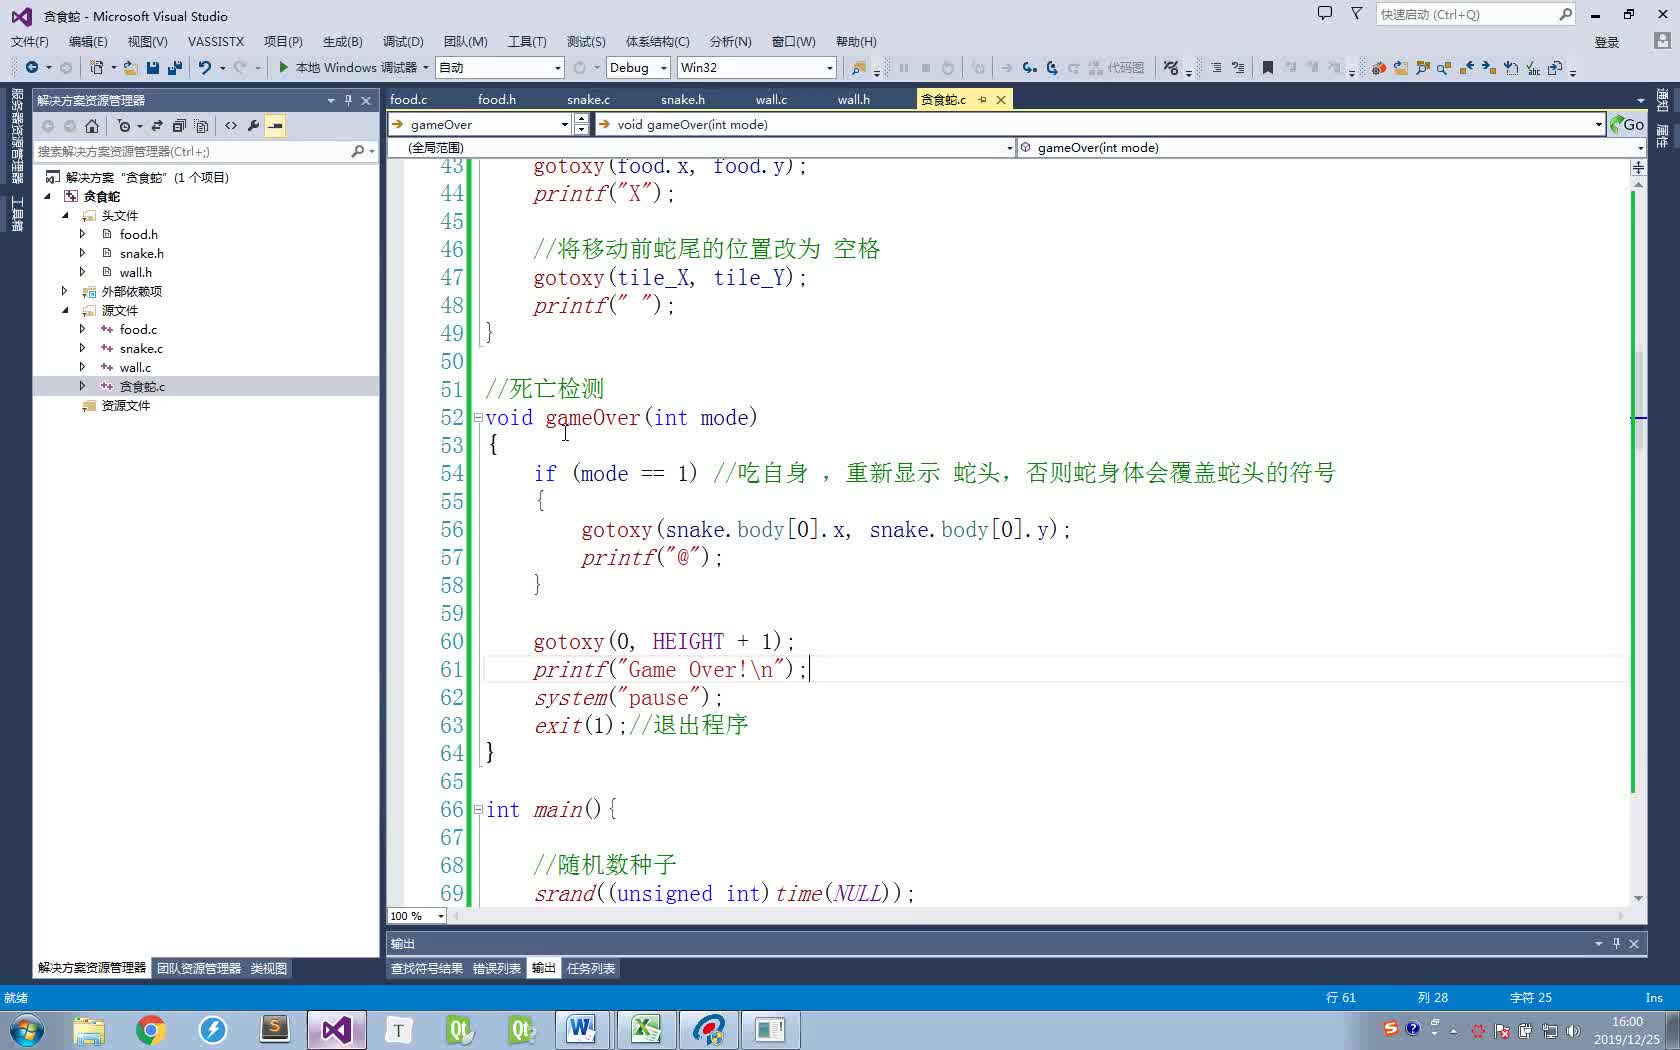Screen dimensions: 1680x1050
Task: Toggle the pin on 贪食蛇.c tab
Action: pyautogui.click(x=982, y=99)
